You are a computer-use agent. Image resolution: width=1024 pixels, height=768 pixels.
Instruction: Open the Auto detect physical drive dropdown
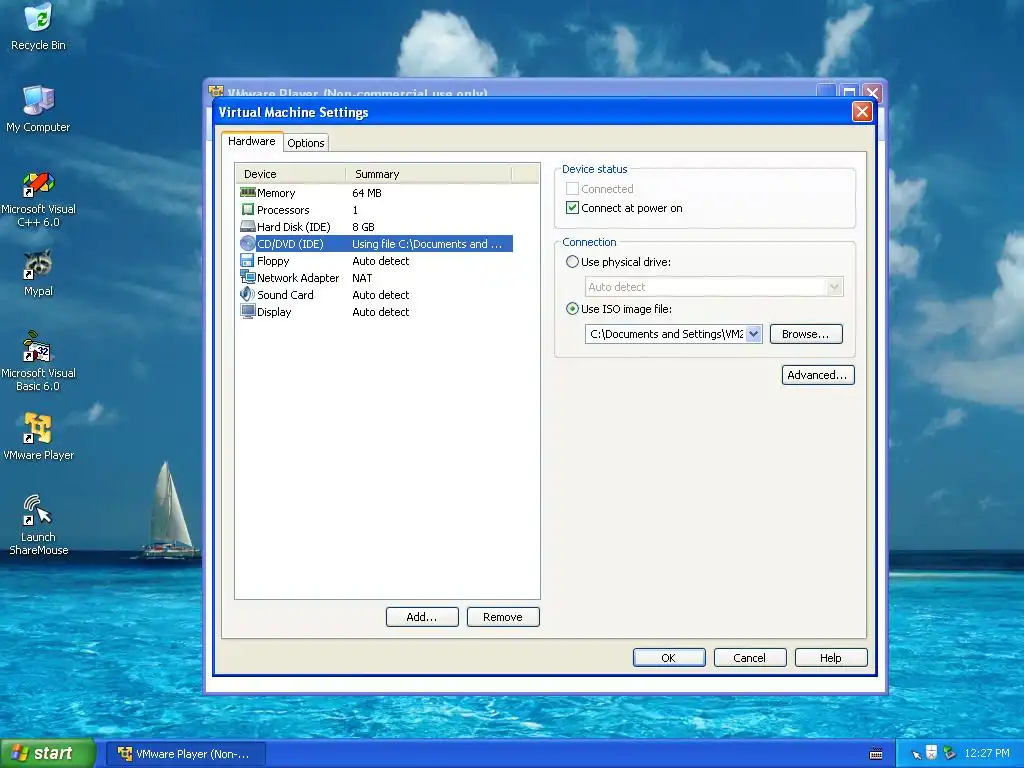pos(835,287)
